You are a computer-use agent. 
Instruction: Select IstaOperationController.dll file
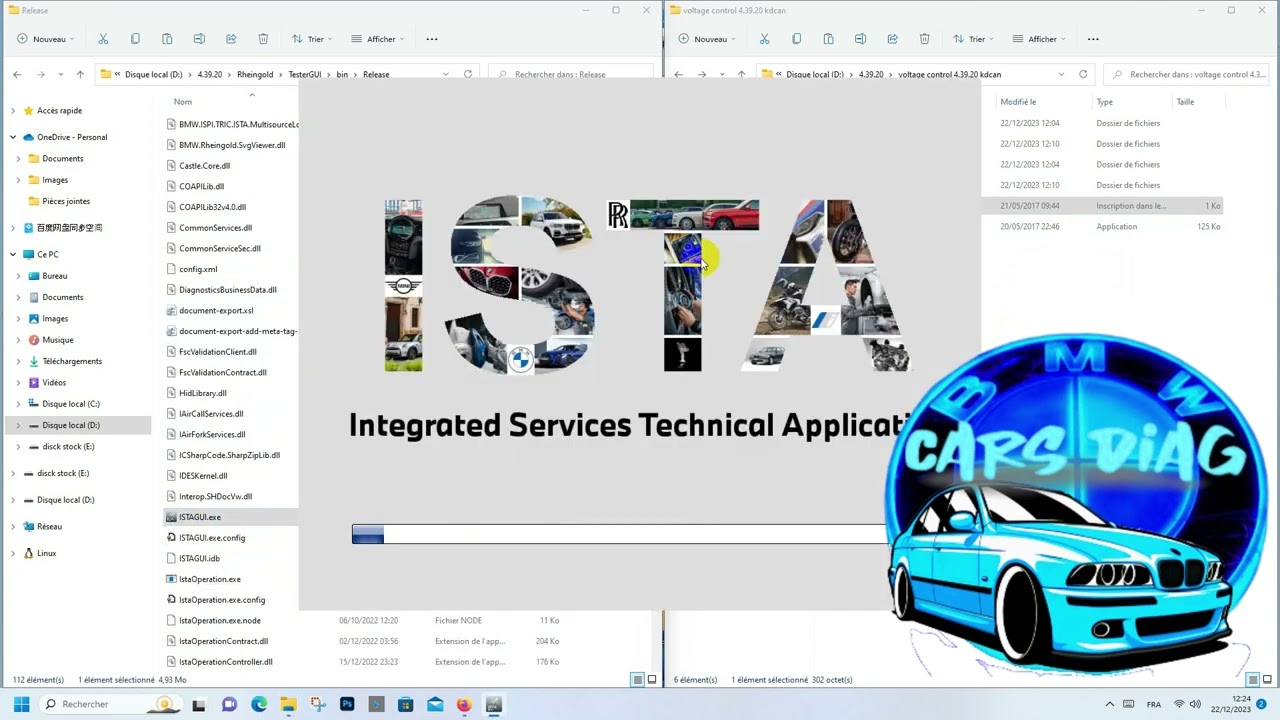[x=226, y=662]
